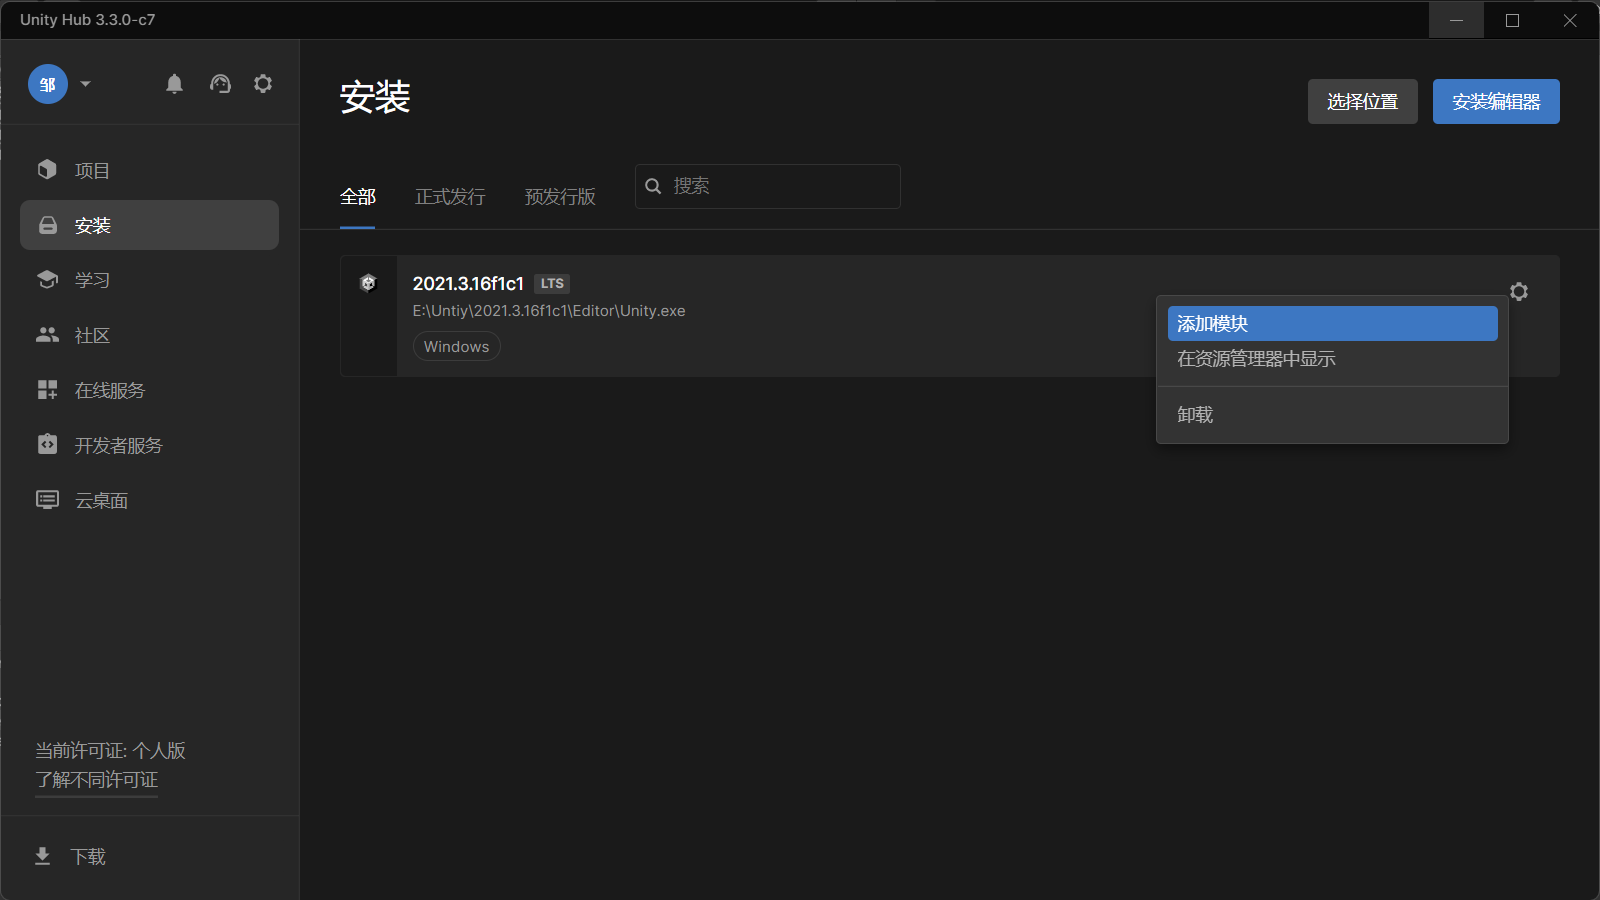
Task: Expand the account dropdown arrow
Action: [x=86, y=84]
